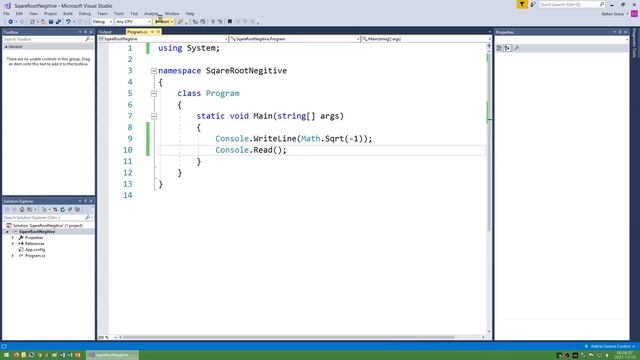Viewport: 640px width, 360px height.
Task: Toggle Categorized view in Properties panel
Action: tap(499, 48)
